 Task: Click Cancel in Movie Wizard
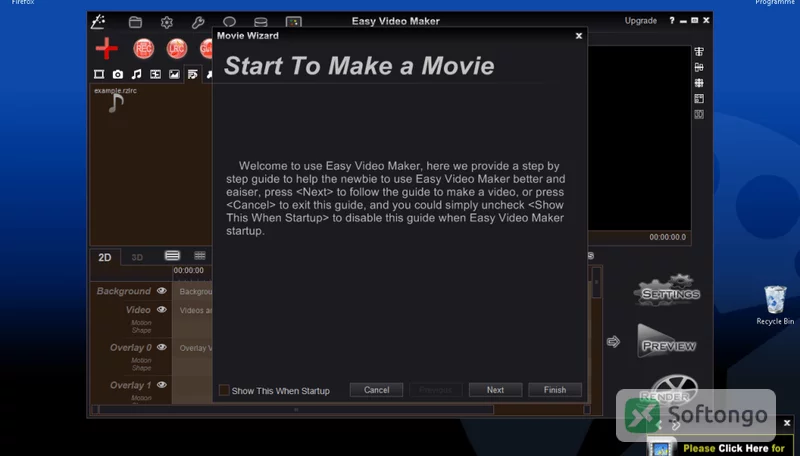pos(377,390)
